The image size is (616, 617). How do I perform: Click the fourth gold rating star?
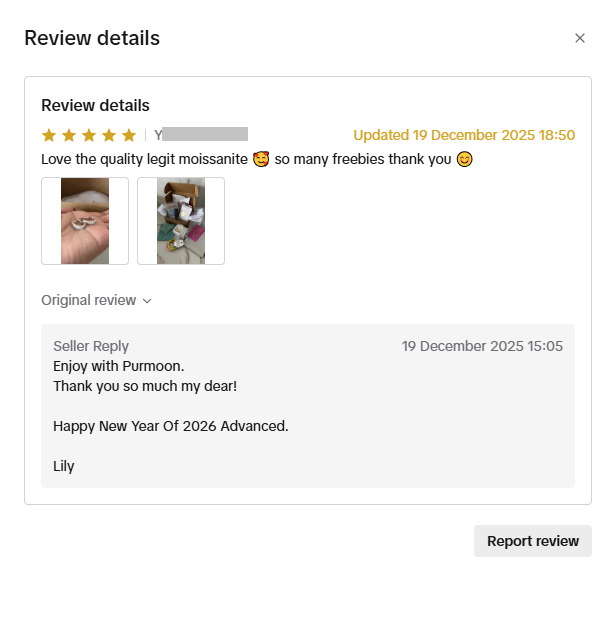coord(109,135)
